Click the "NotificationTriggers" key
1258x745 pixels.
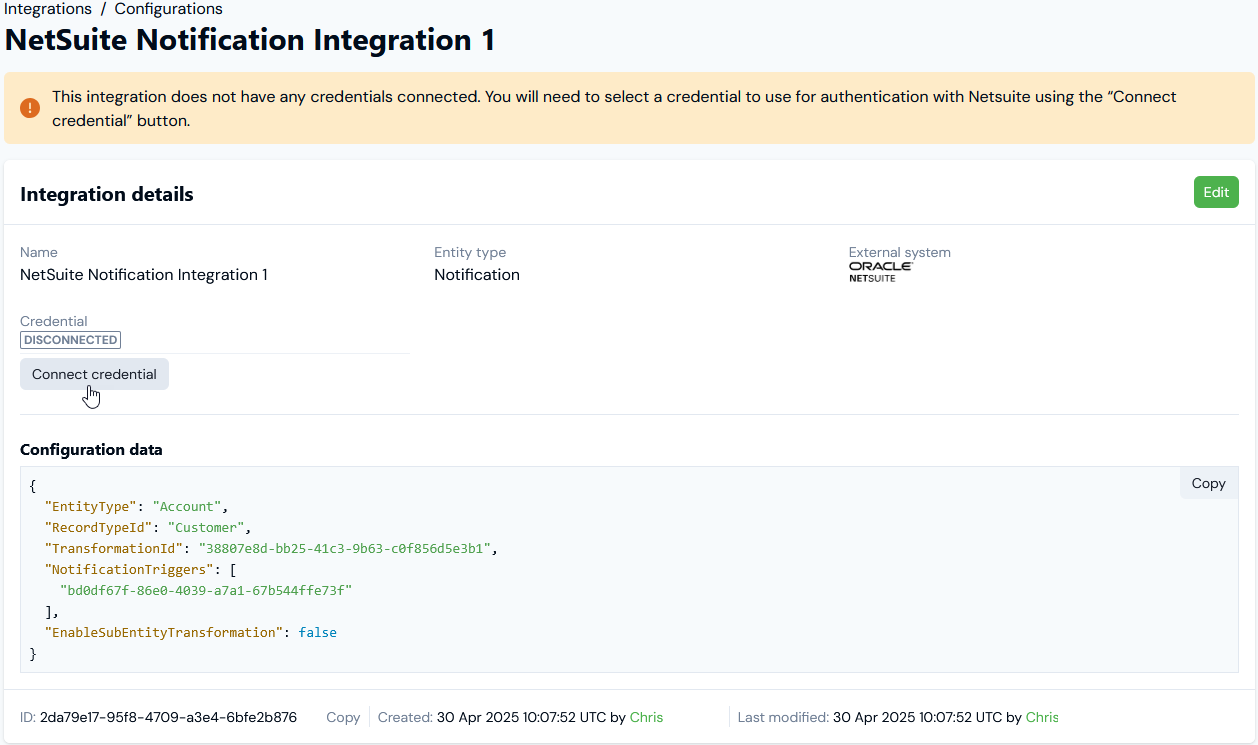pyautogui.click(x=128, y=569)
